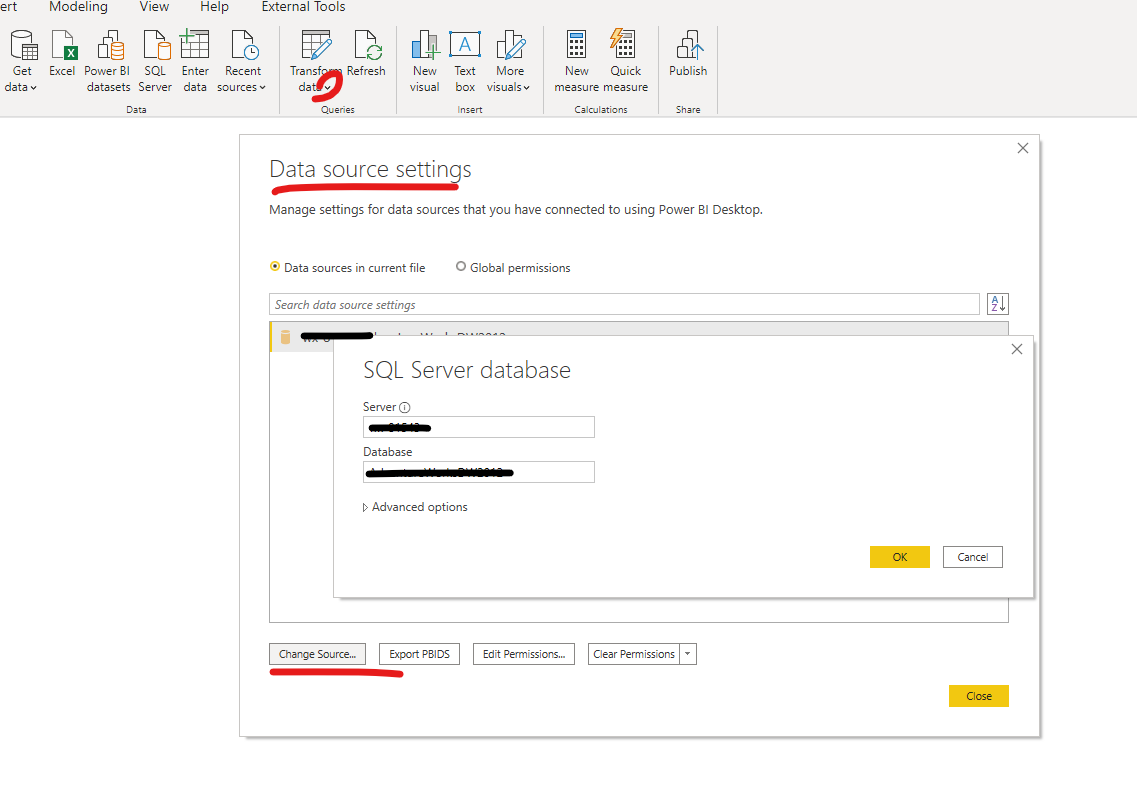This screenshot has height=791, width=1137.
Task: Click Clear Permissions
Action: pos(634,654)
